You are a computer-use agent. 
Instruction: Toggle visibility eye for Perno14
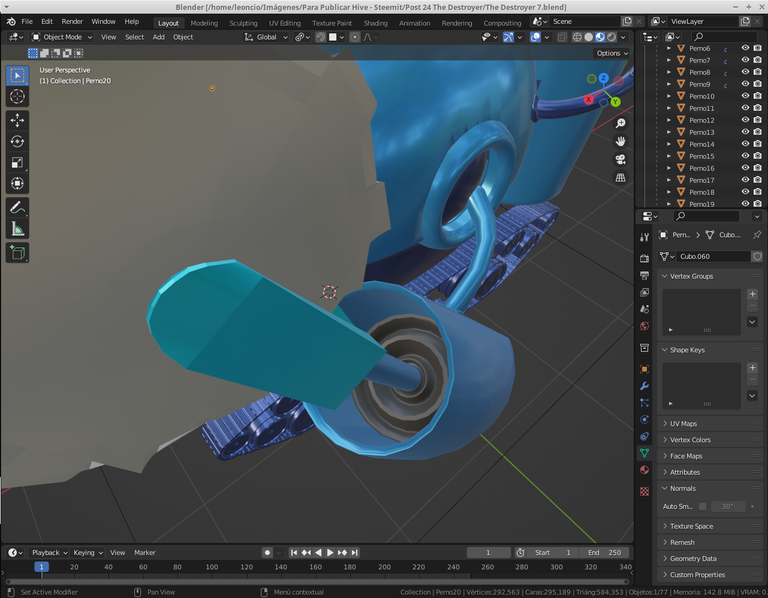click(745, 144)
